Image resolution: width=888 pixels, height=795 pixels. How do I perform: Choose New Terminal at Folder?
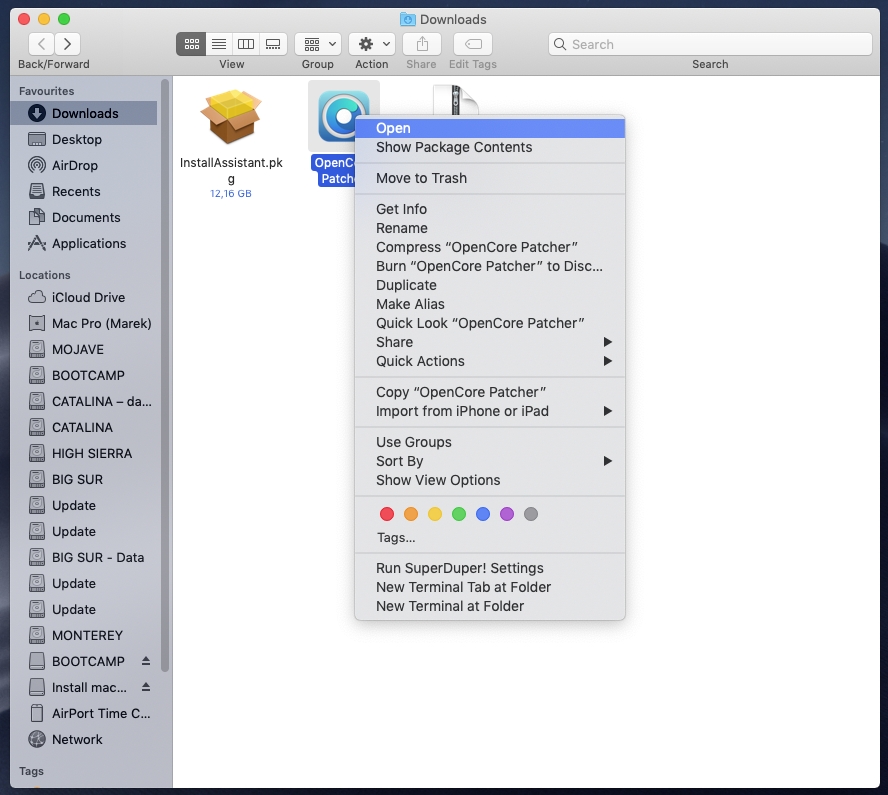click(490, 606)
